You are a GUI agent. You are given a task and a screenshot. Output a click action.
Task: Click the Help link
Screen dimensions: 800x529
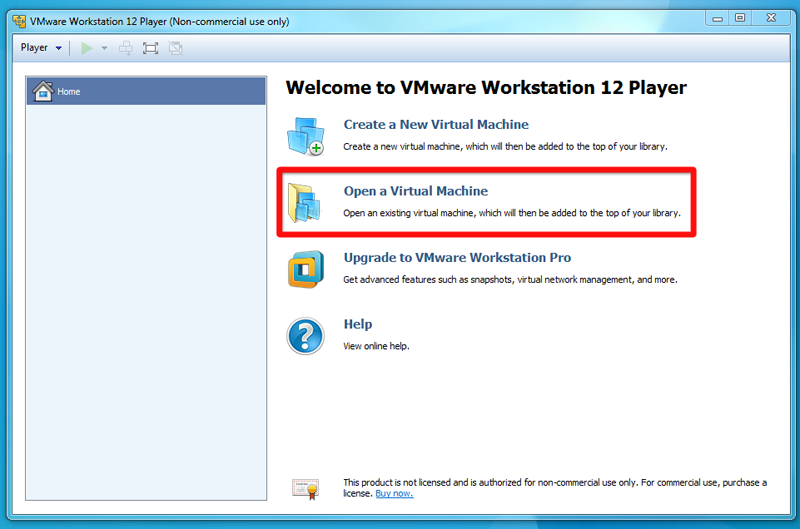358,324
